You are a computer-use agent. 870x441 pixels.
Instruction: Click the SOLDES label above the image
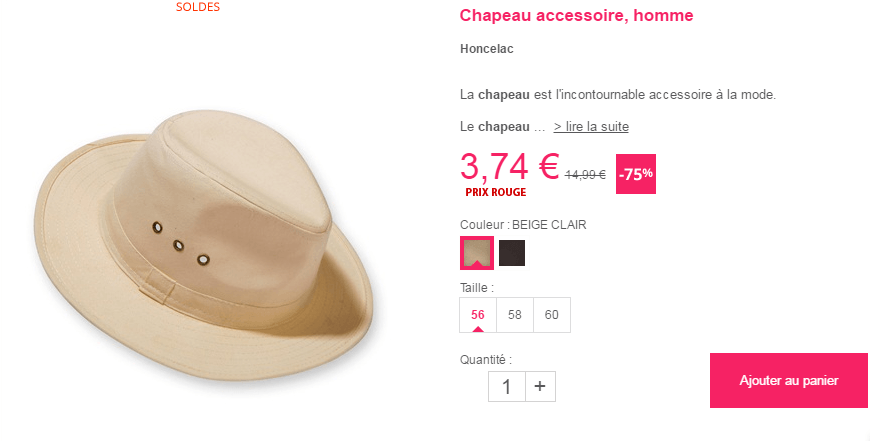(198, 7)
